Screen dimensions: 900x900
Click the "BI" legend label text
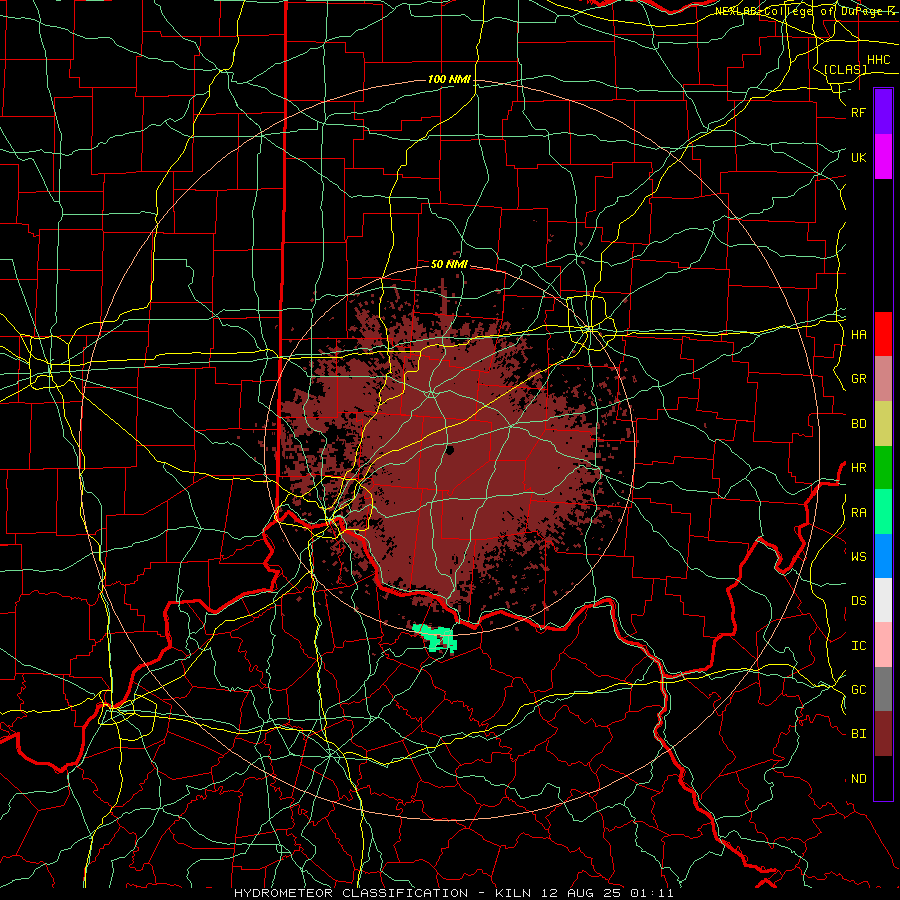point(858,734)
